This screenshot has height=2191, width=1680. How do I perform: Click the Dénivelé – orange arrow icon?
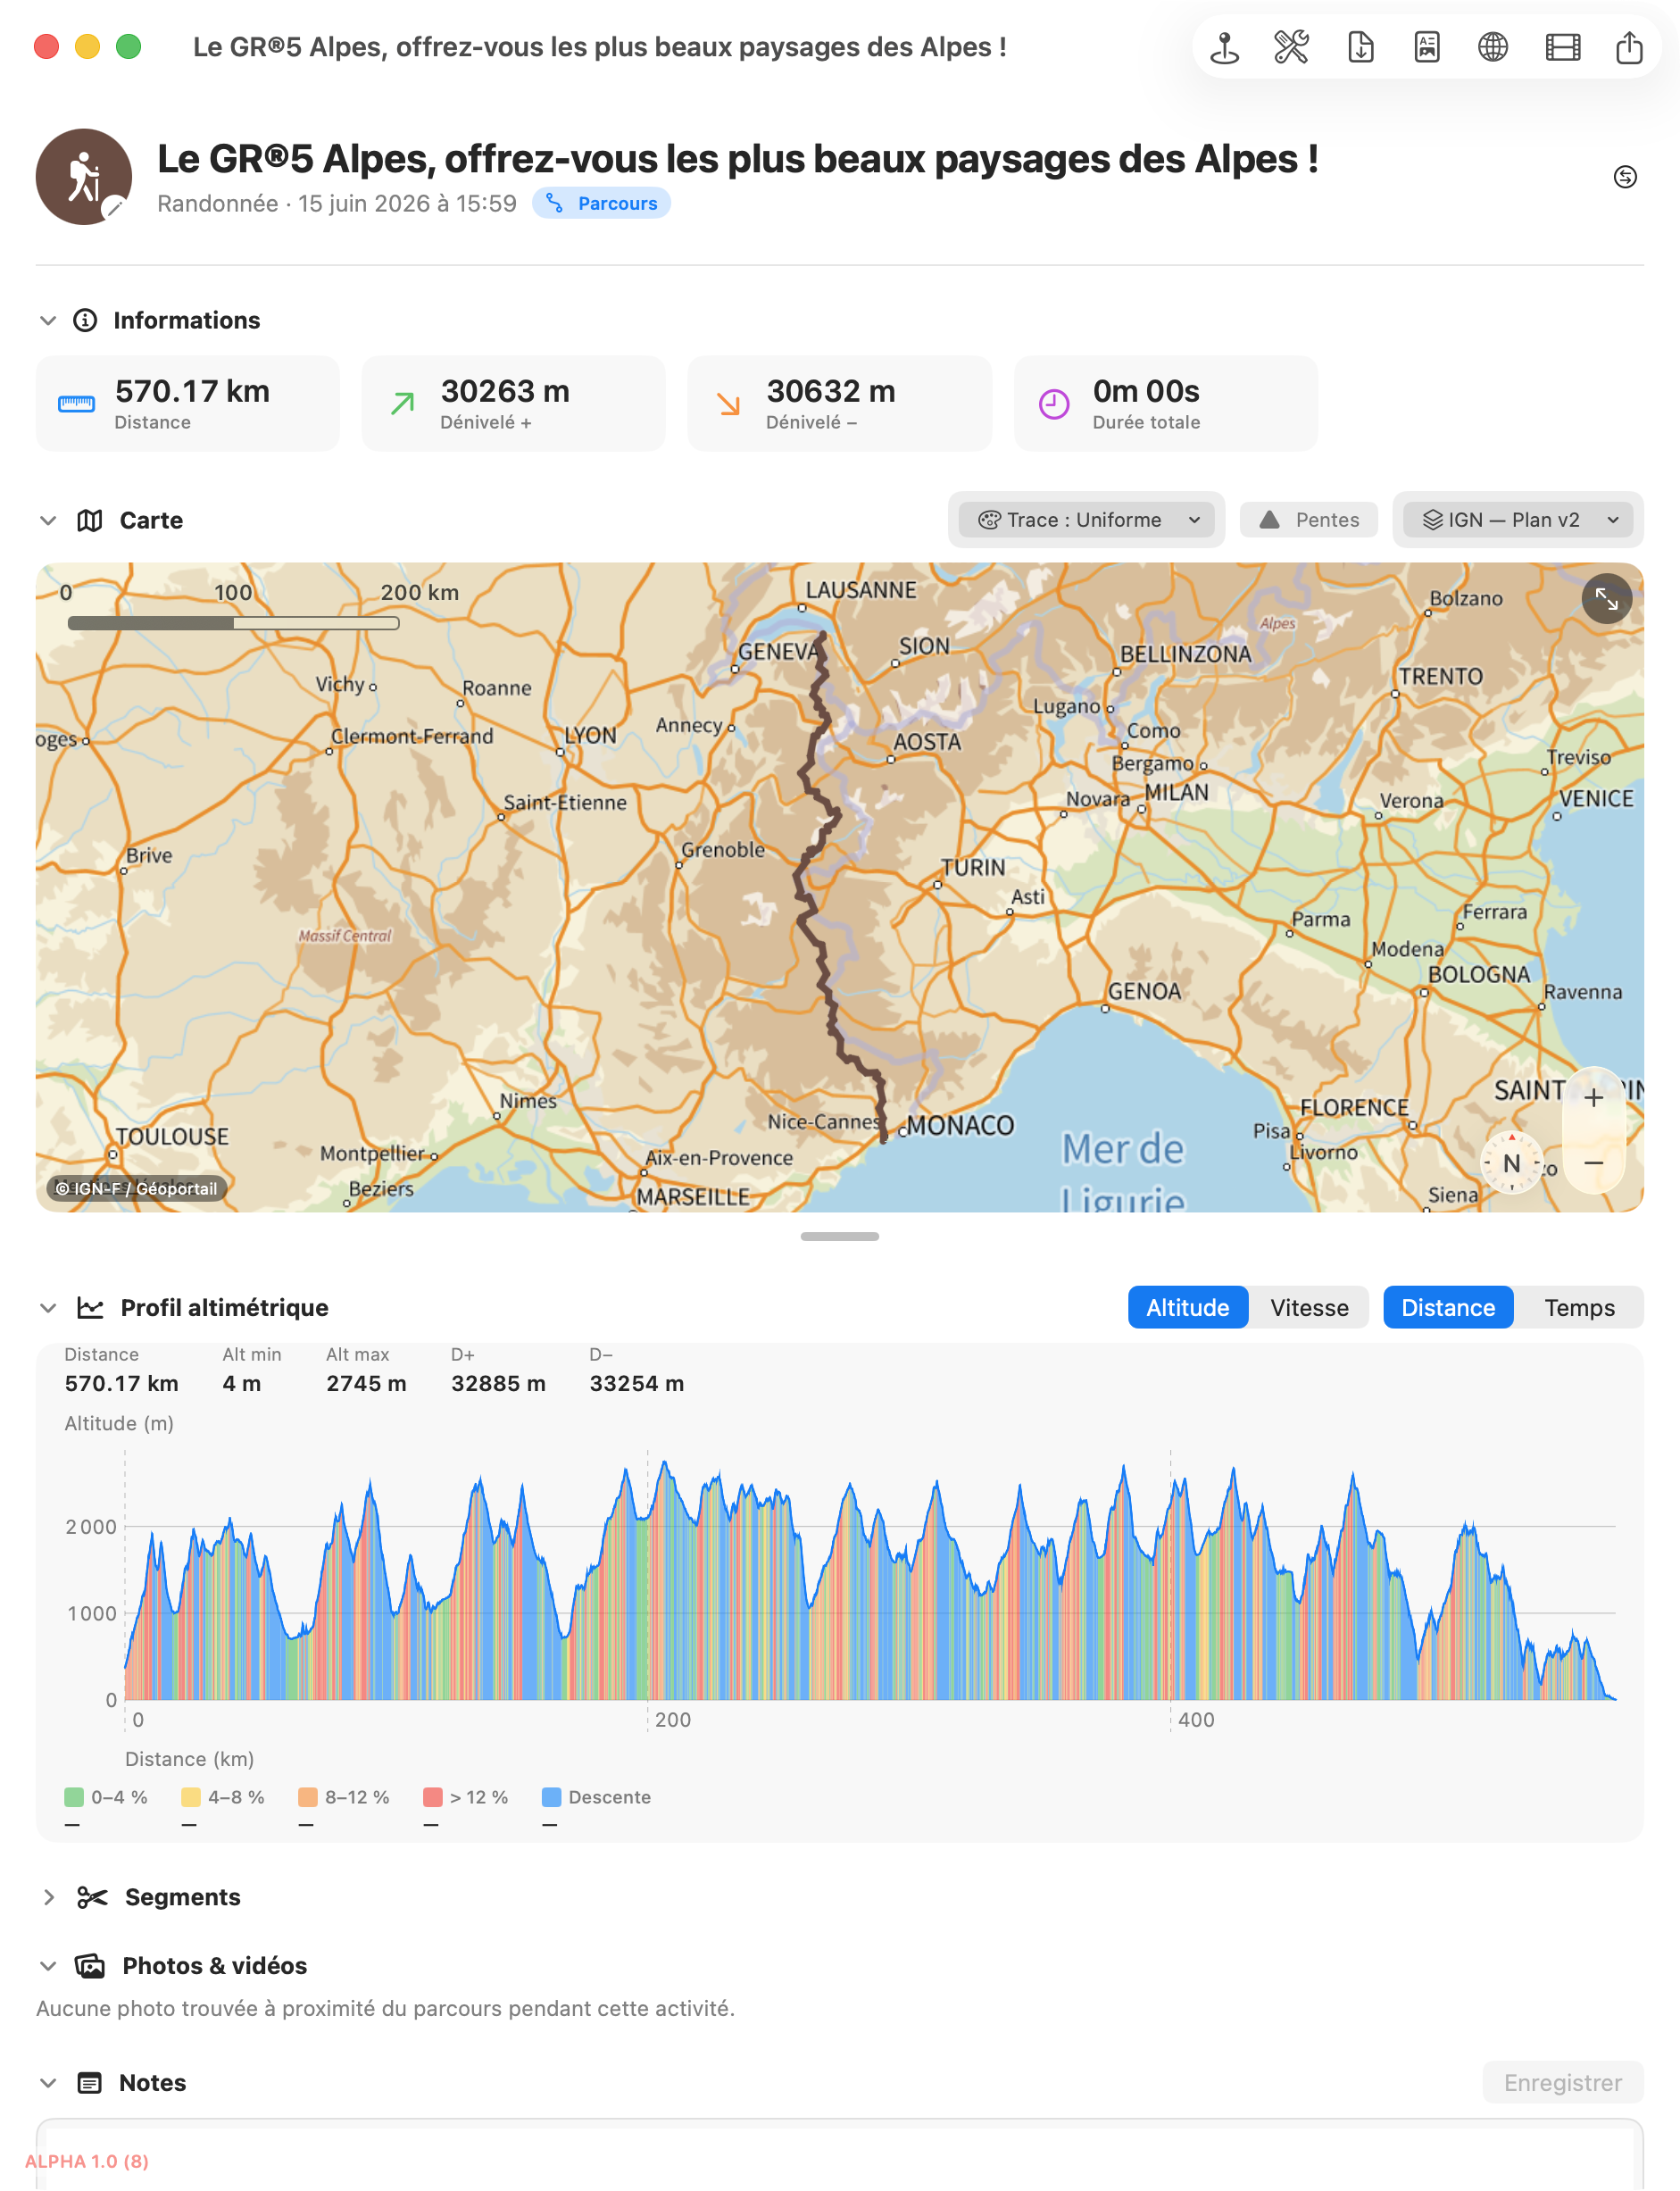[728, 404]
